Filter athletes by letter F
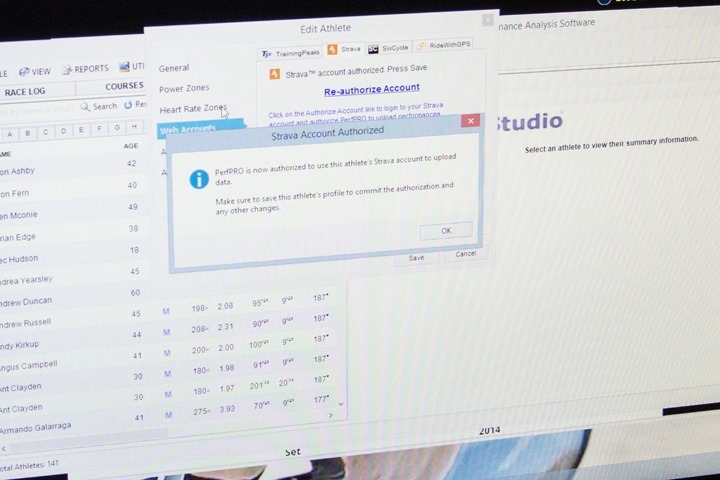Viewport: 720px width, 480px height. point(99,129)
